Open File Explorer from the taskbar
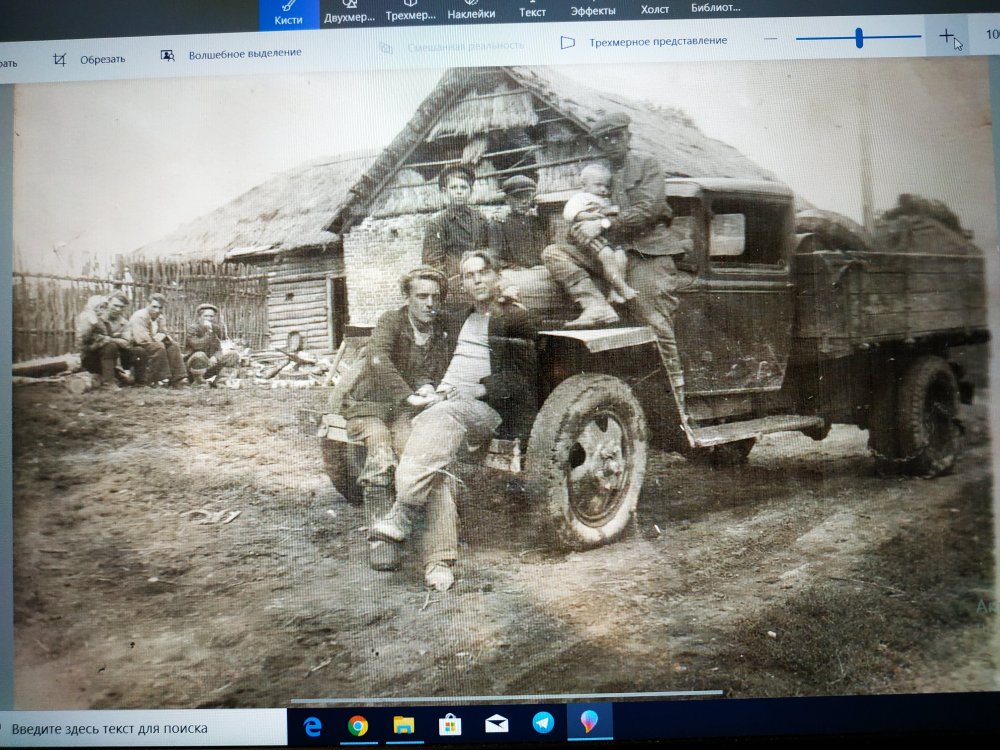 coord(404,724)
